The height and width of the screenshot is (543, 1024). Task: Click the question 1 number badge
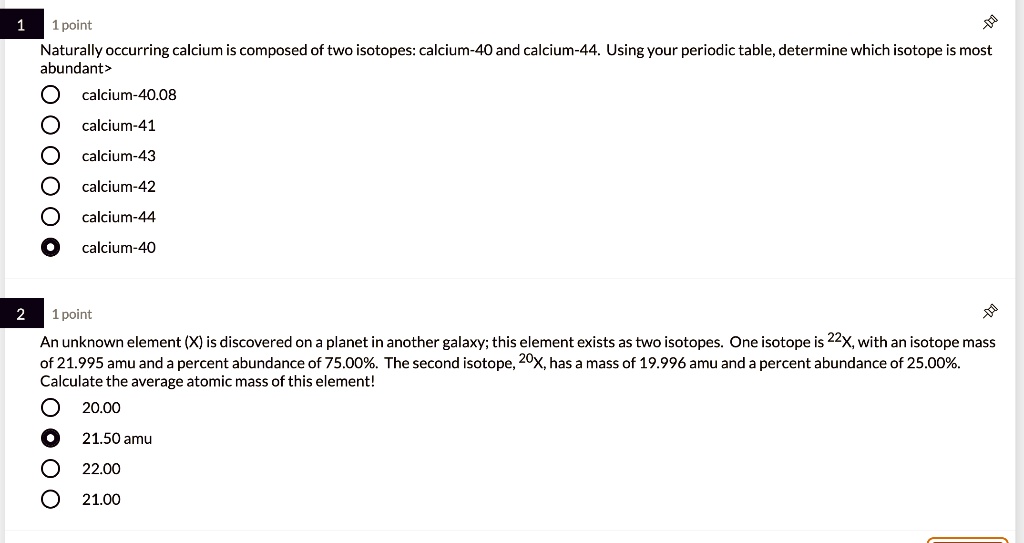(x=19, y=25)
